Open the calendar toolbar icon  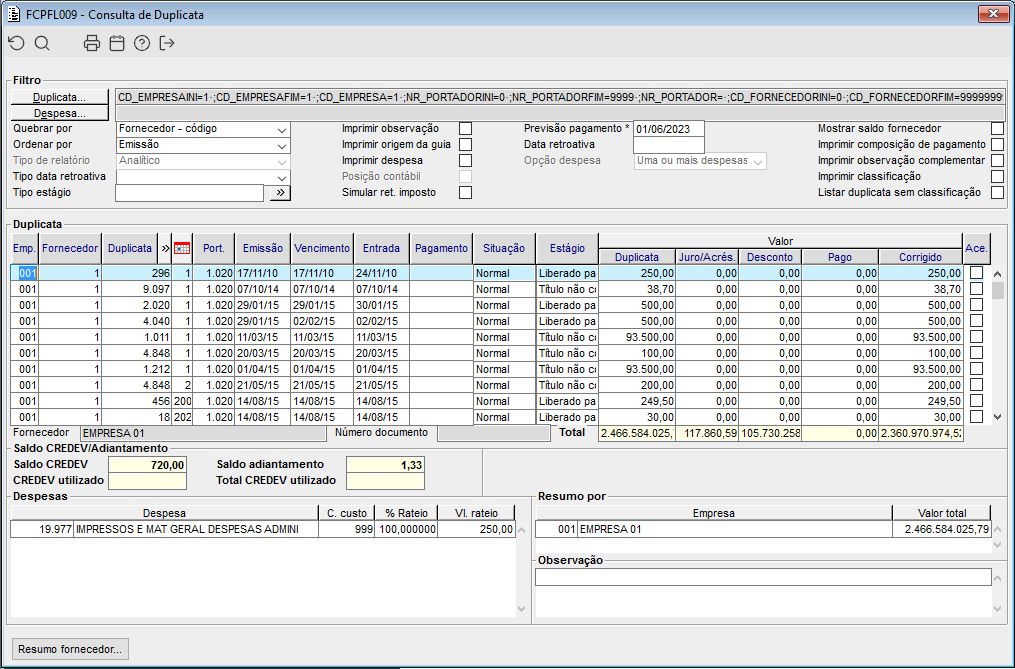click(x=117, y=43)
